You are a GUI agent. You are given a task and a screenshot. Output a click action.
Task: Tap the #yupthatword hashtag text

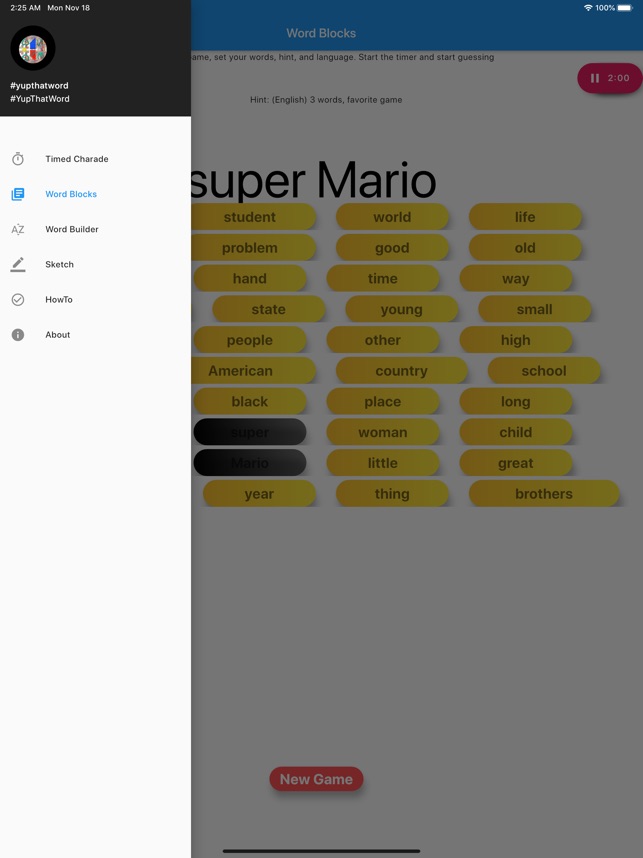[x=39, y=85]
